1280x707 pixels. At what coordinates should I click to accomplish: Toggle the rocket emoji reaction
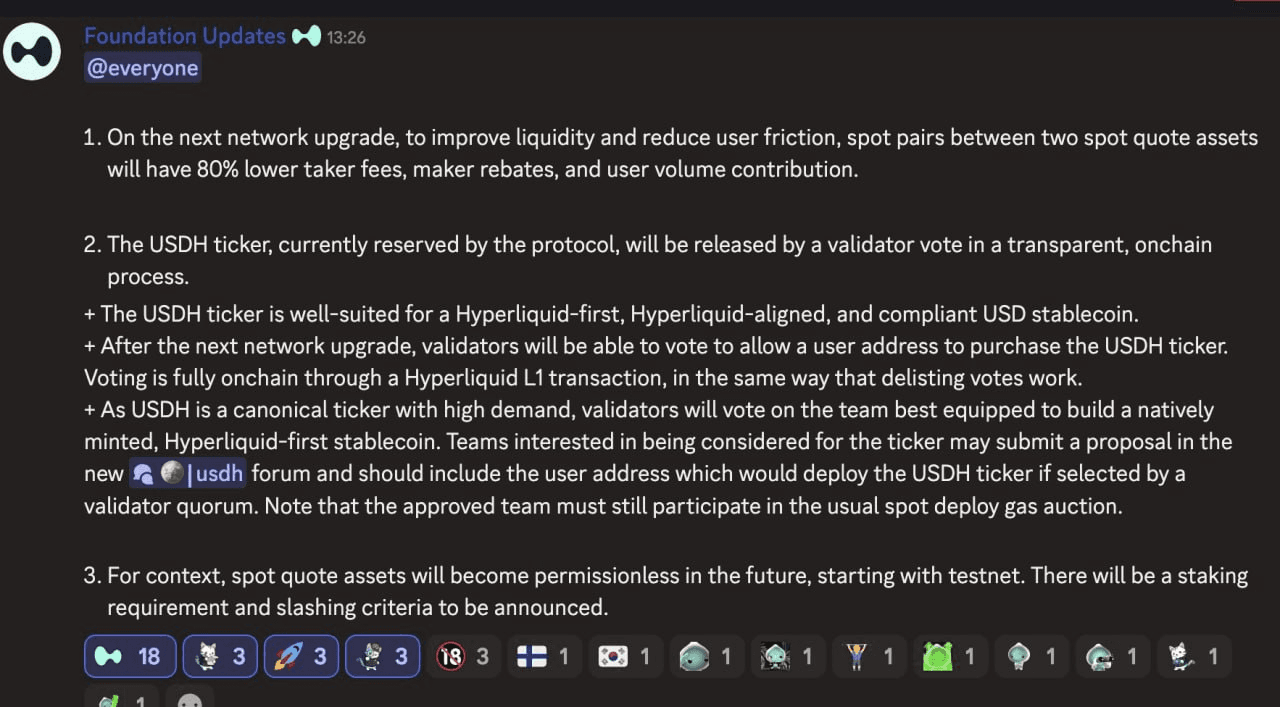[301, 656]
